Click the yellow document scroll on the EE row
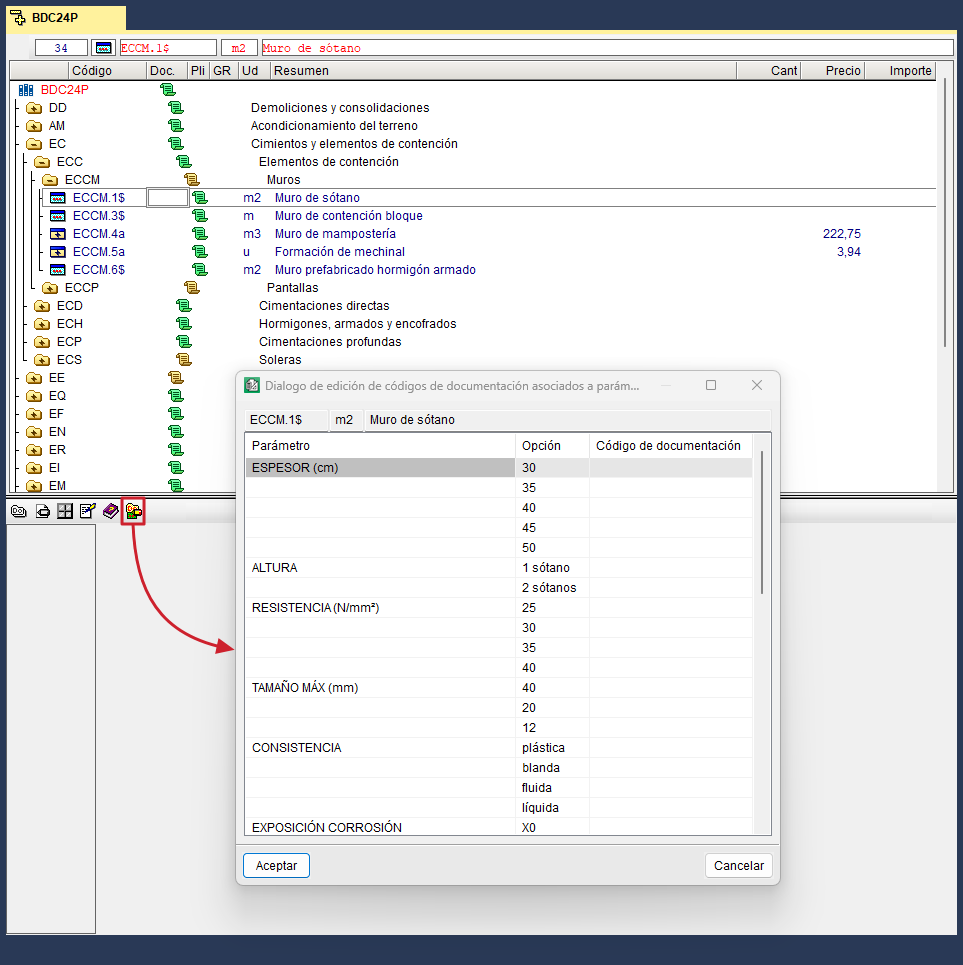 tap(175, 377)
